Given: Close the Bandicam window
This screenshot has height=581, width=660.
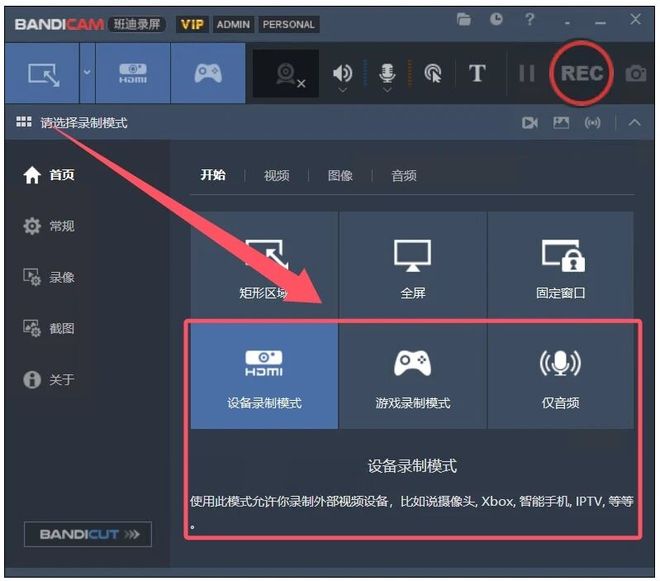Looking at the screenshot, I should (635, 19).
